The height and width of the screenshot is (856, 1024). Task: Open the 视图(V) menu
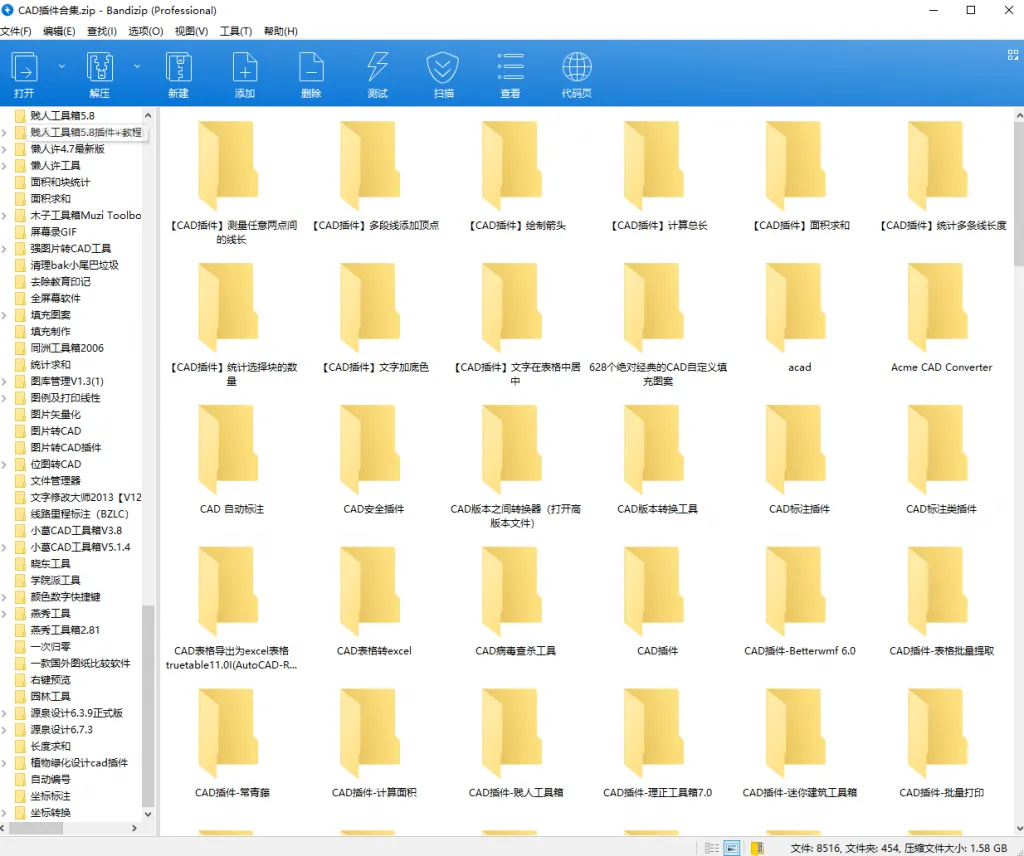coord(191,31)
